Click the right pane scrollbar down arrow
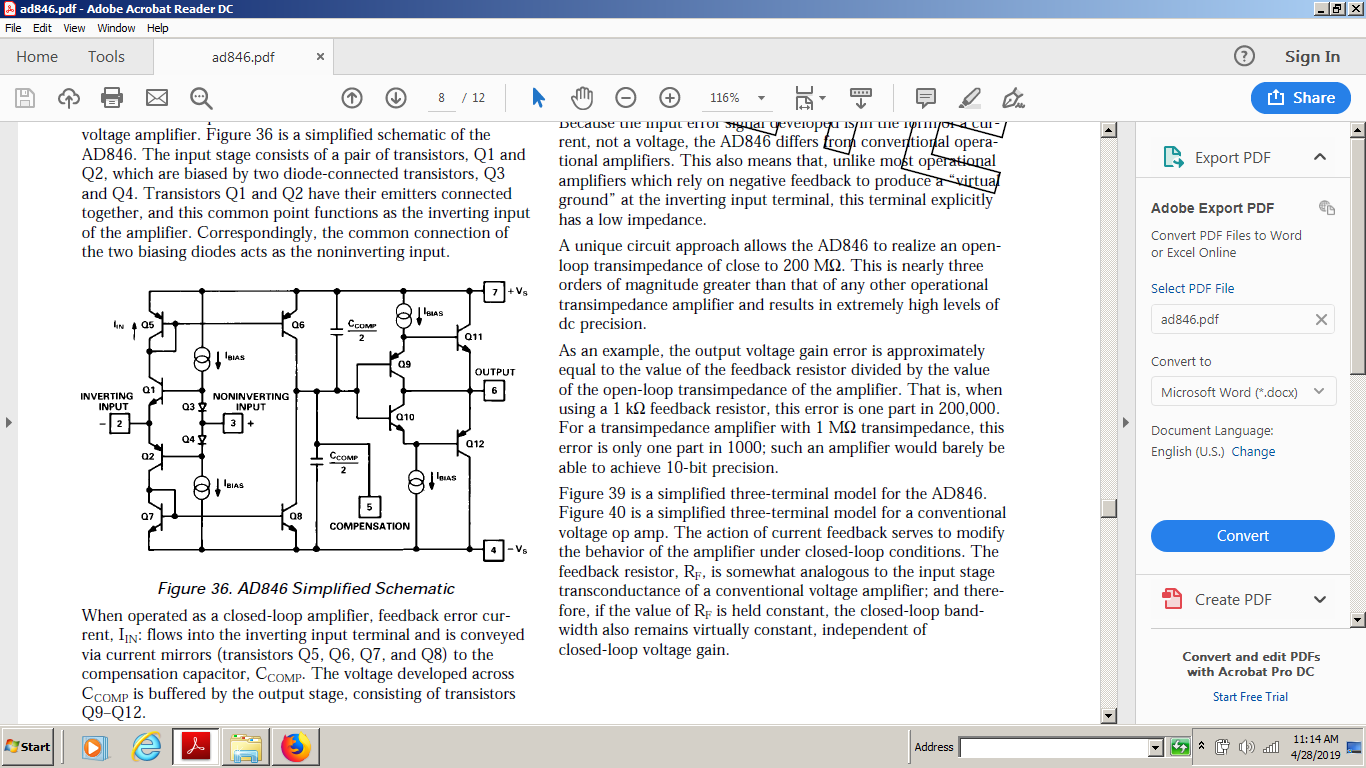Viewport: 1366px width, 768px height. 1358,620
